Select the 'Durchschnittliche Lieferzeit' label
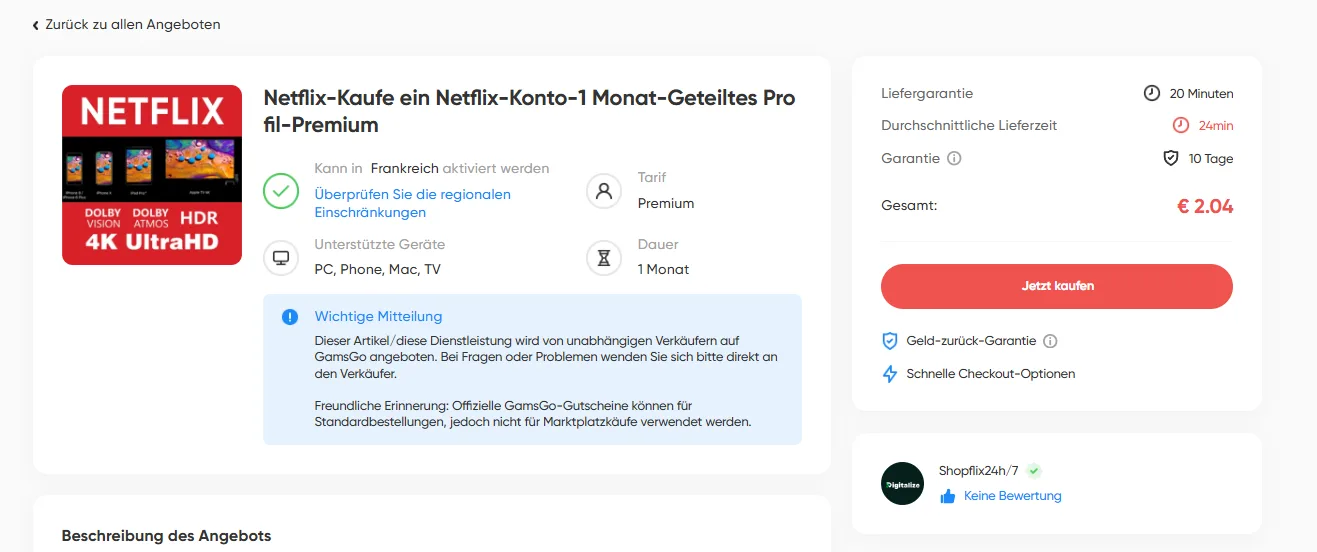This screenshot has height=552, width=1317. point(969,125)
